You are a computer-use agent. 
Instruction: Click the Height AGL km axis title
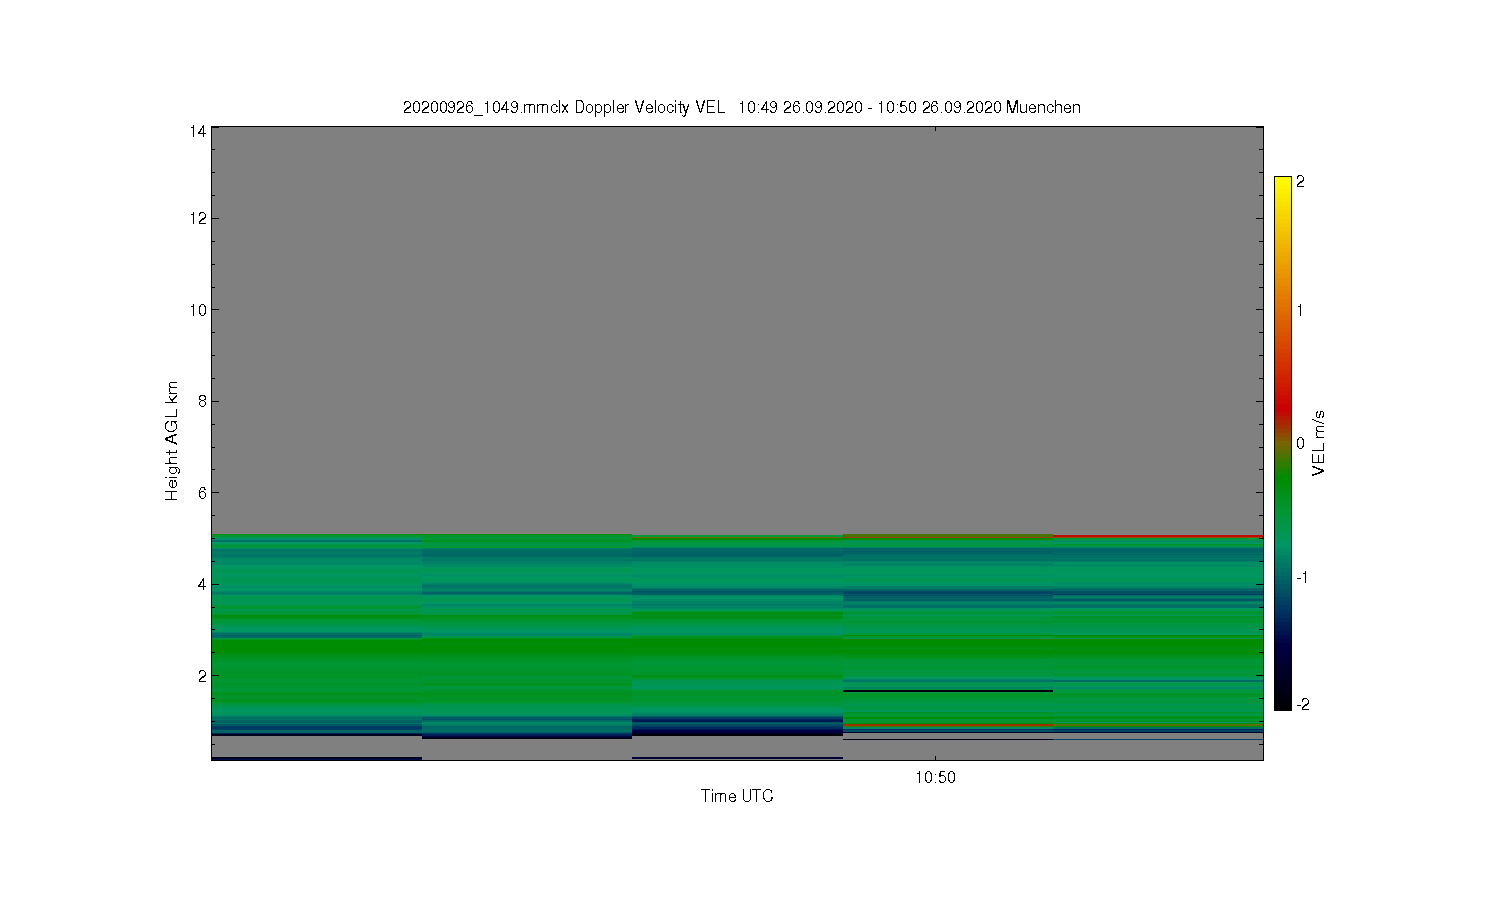point(172,441)
